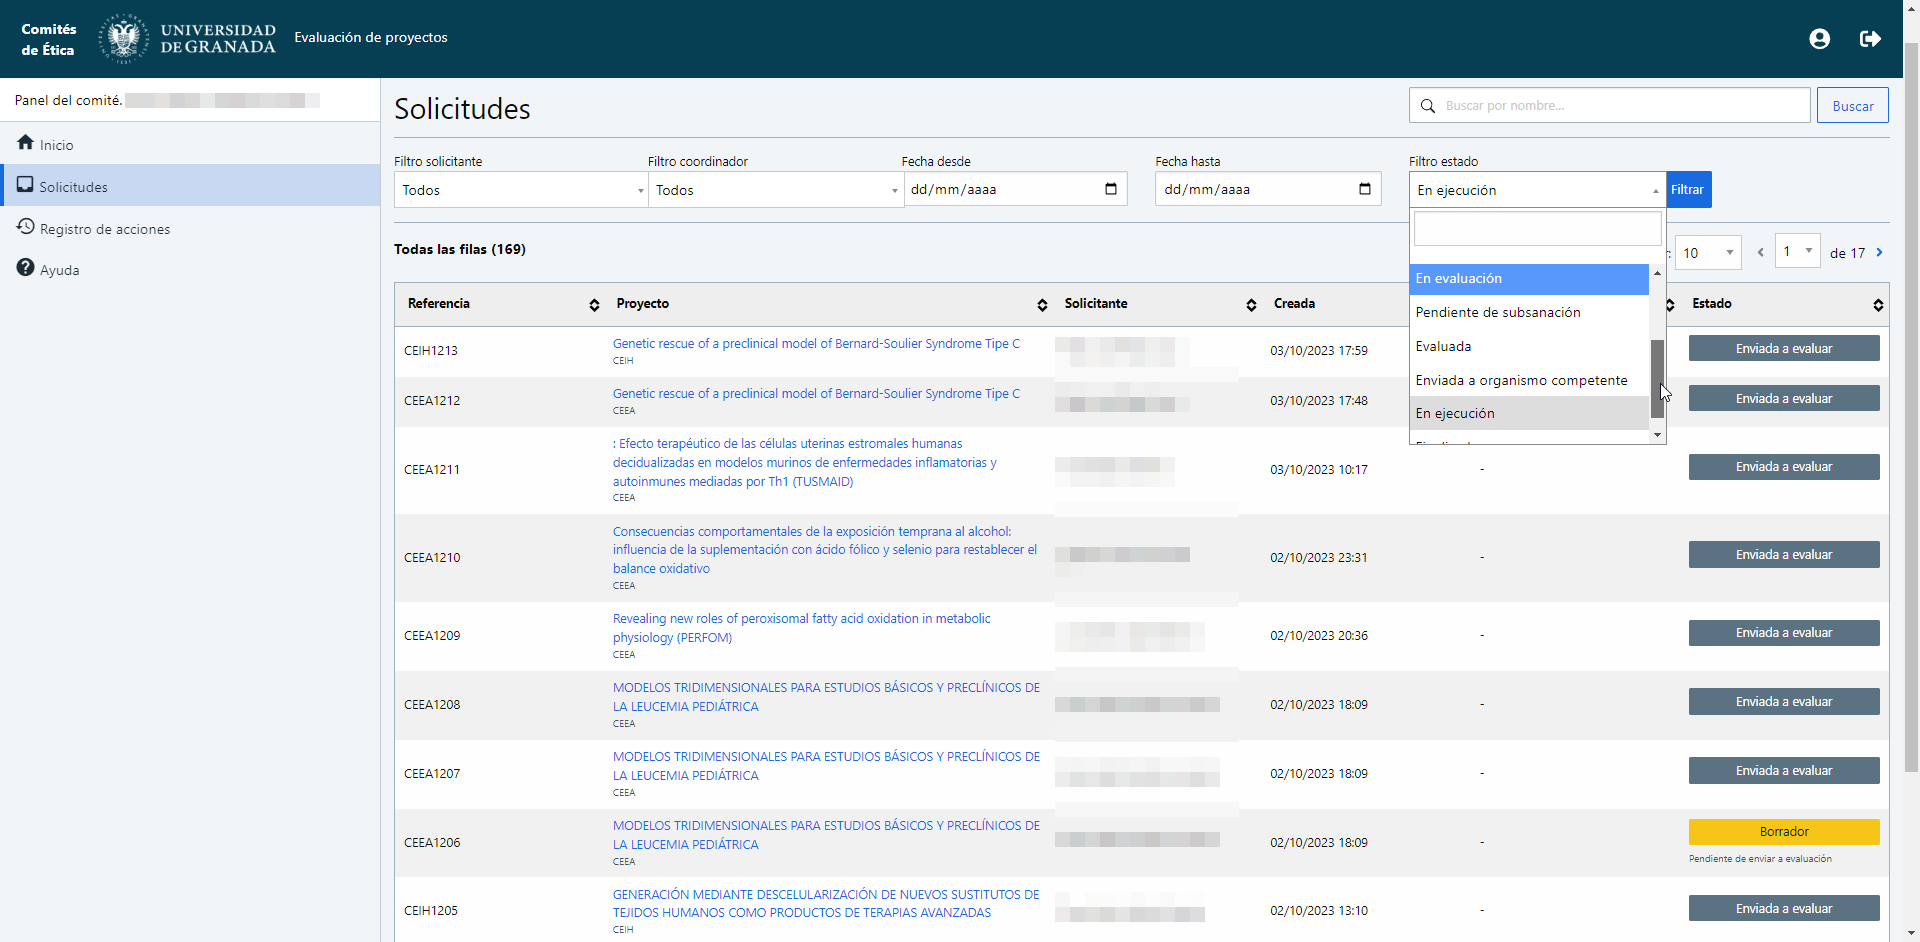This screenshot has height=942, width=1920.
Task: Sort table by Estado column arrows
Action: 1878,305
